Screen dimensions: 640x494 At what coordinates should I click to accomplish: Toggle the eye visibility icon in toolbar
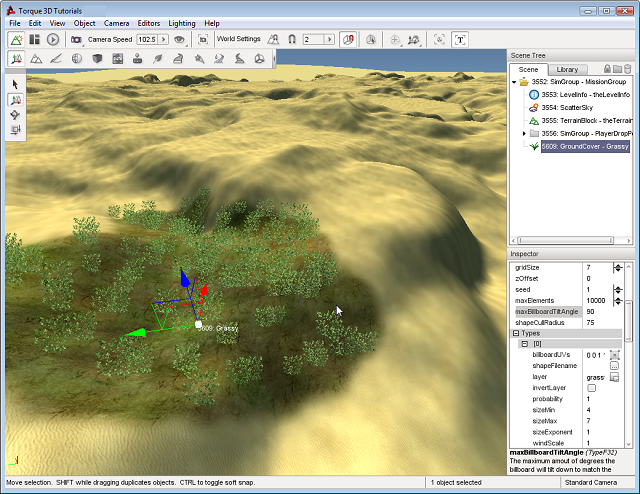pyautogui.click(x=180, y=39)
